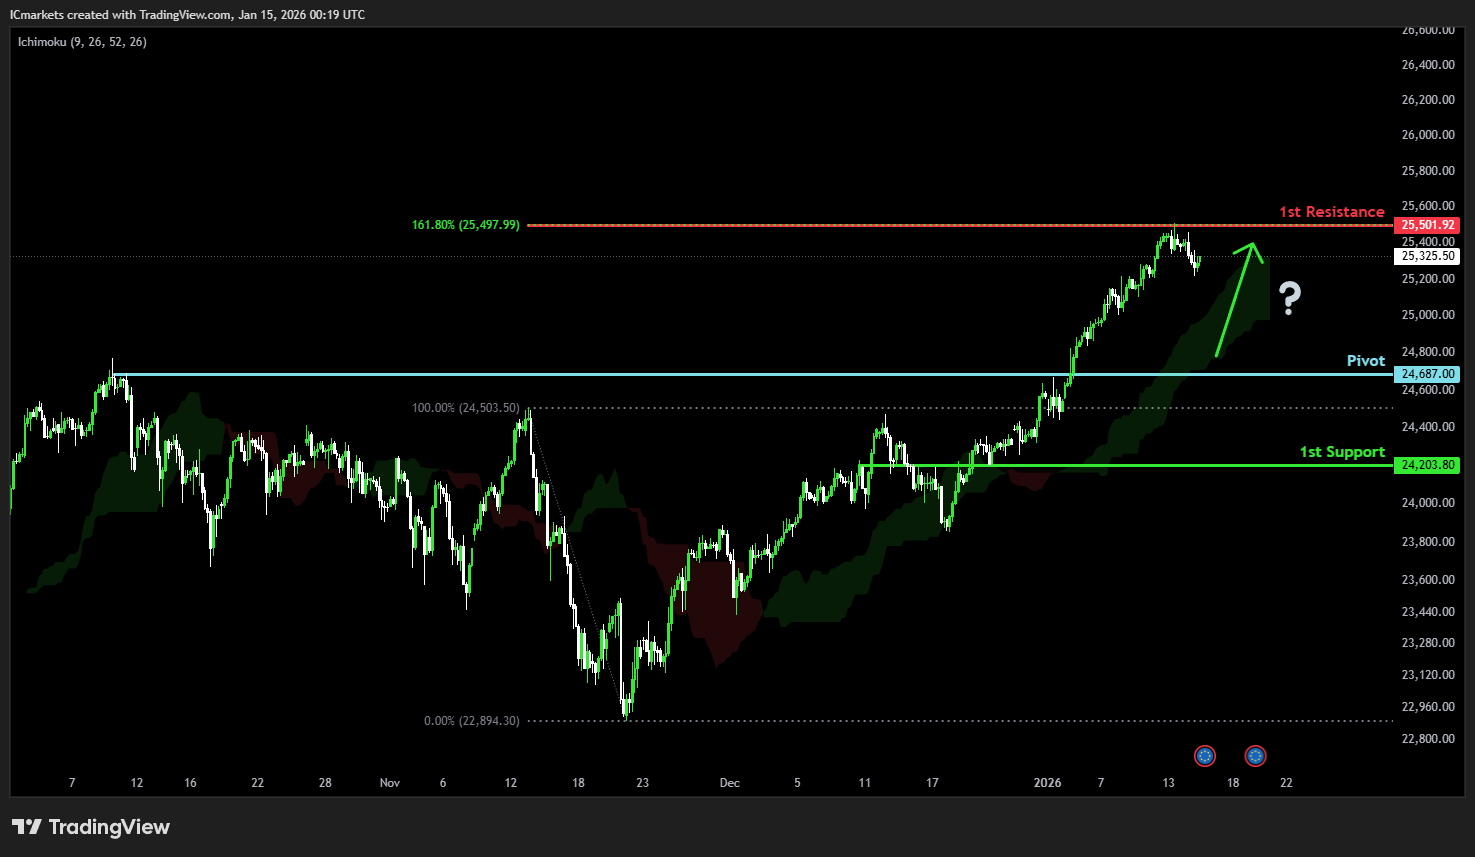Click the second EU economic event icon
Screen dimensions: 1475x857
(x=1255, y=756)
